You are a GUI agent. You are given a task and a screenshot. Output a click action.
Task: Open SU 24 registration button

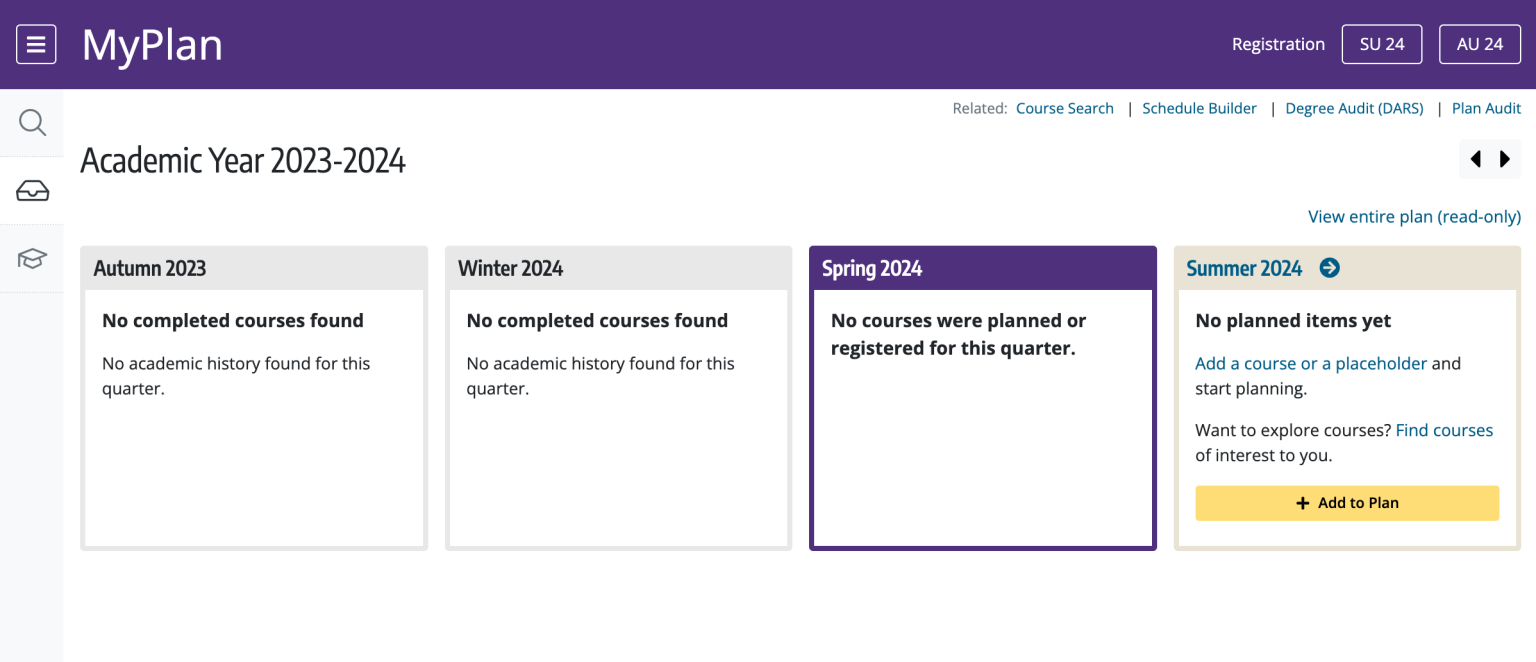[x=1382, y=44]
